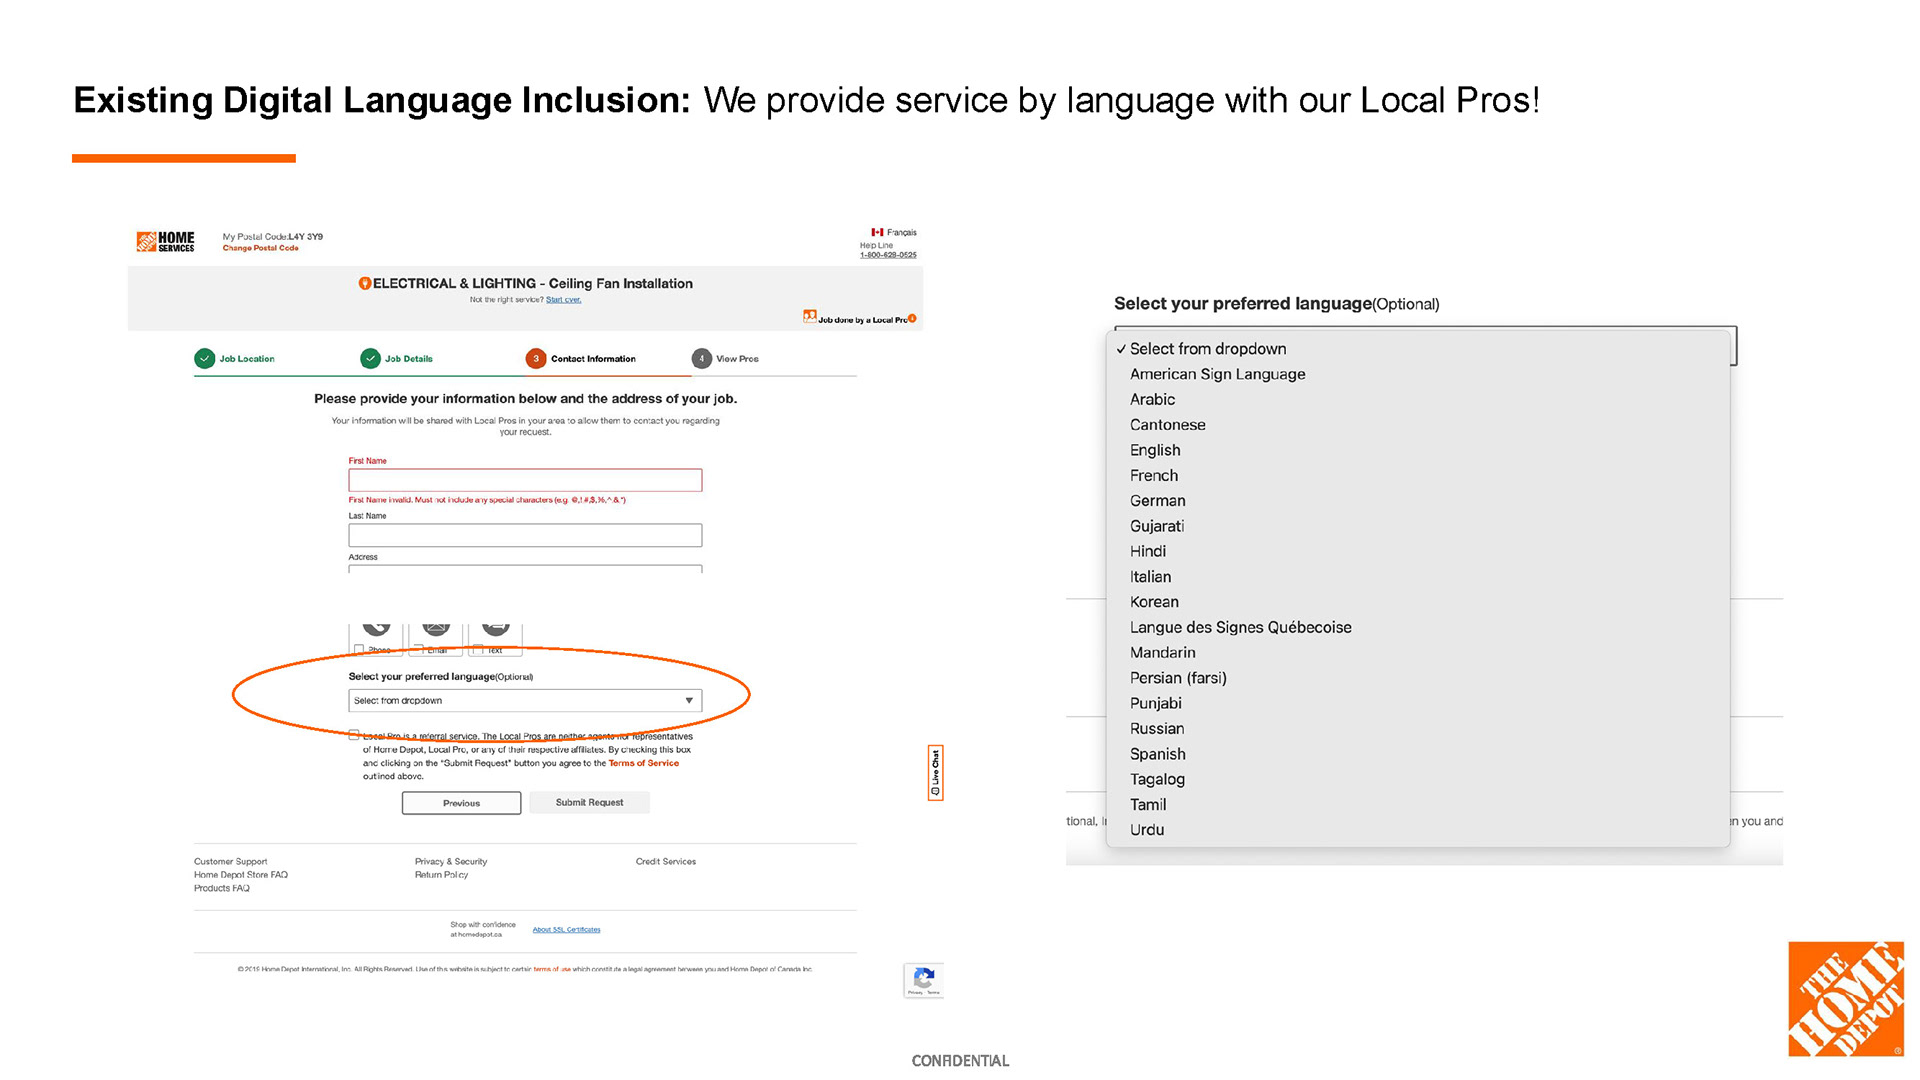Viewport: 1920px width, 1080px height.
Task: Click the reCAPTCHA badge icon
Action: [x=924, y=980]
